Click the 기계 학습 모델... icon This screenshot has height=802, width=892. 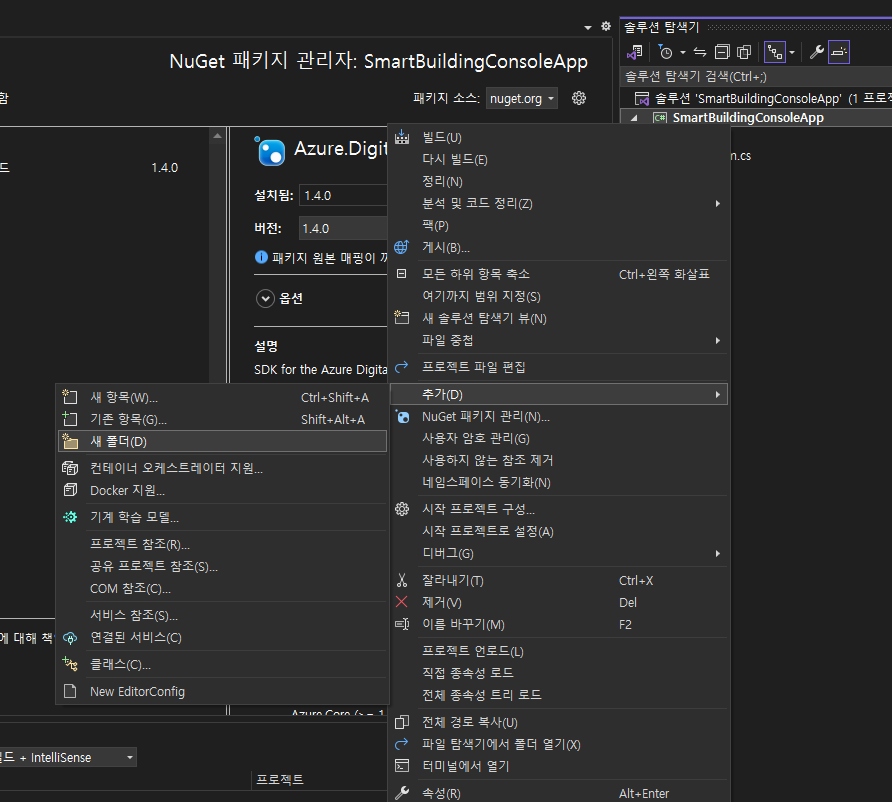70,517
